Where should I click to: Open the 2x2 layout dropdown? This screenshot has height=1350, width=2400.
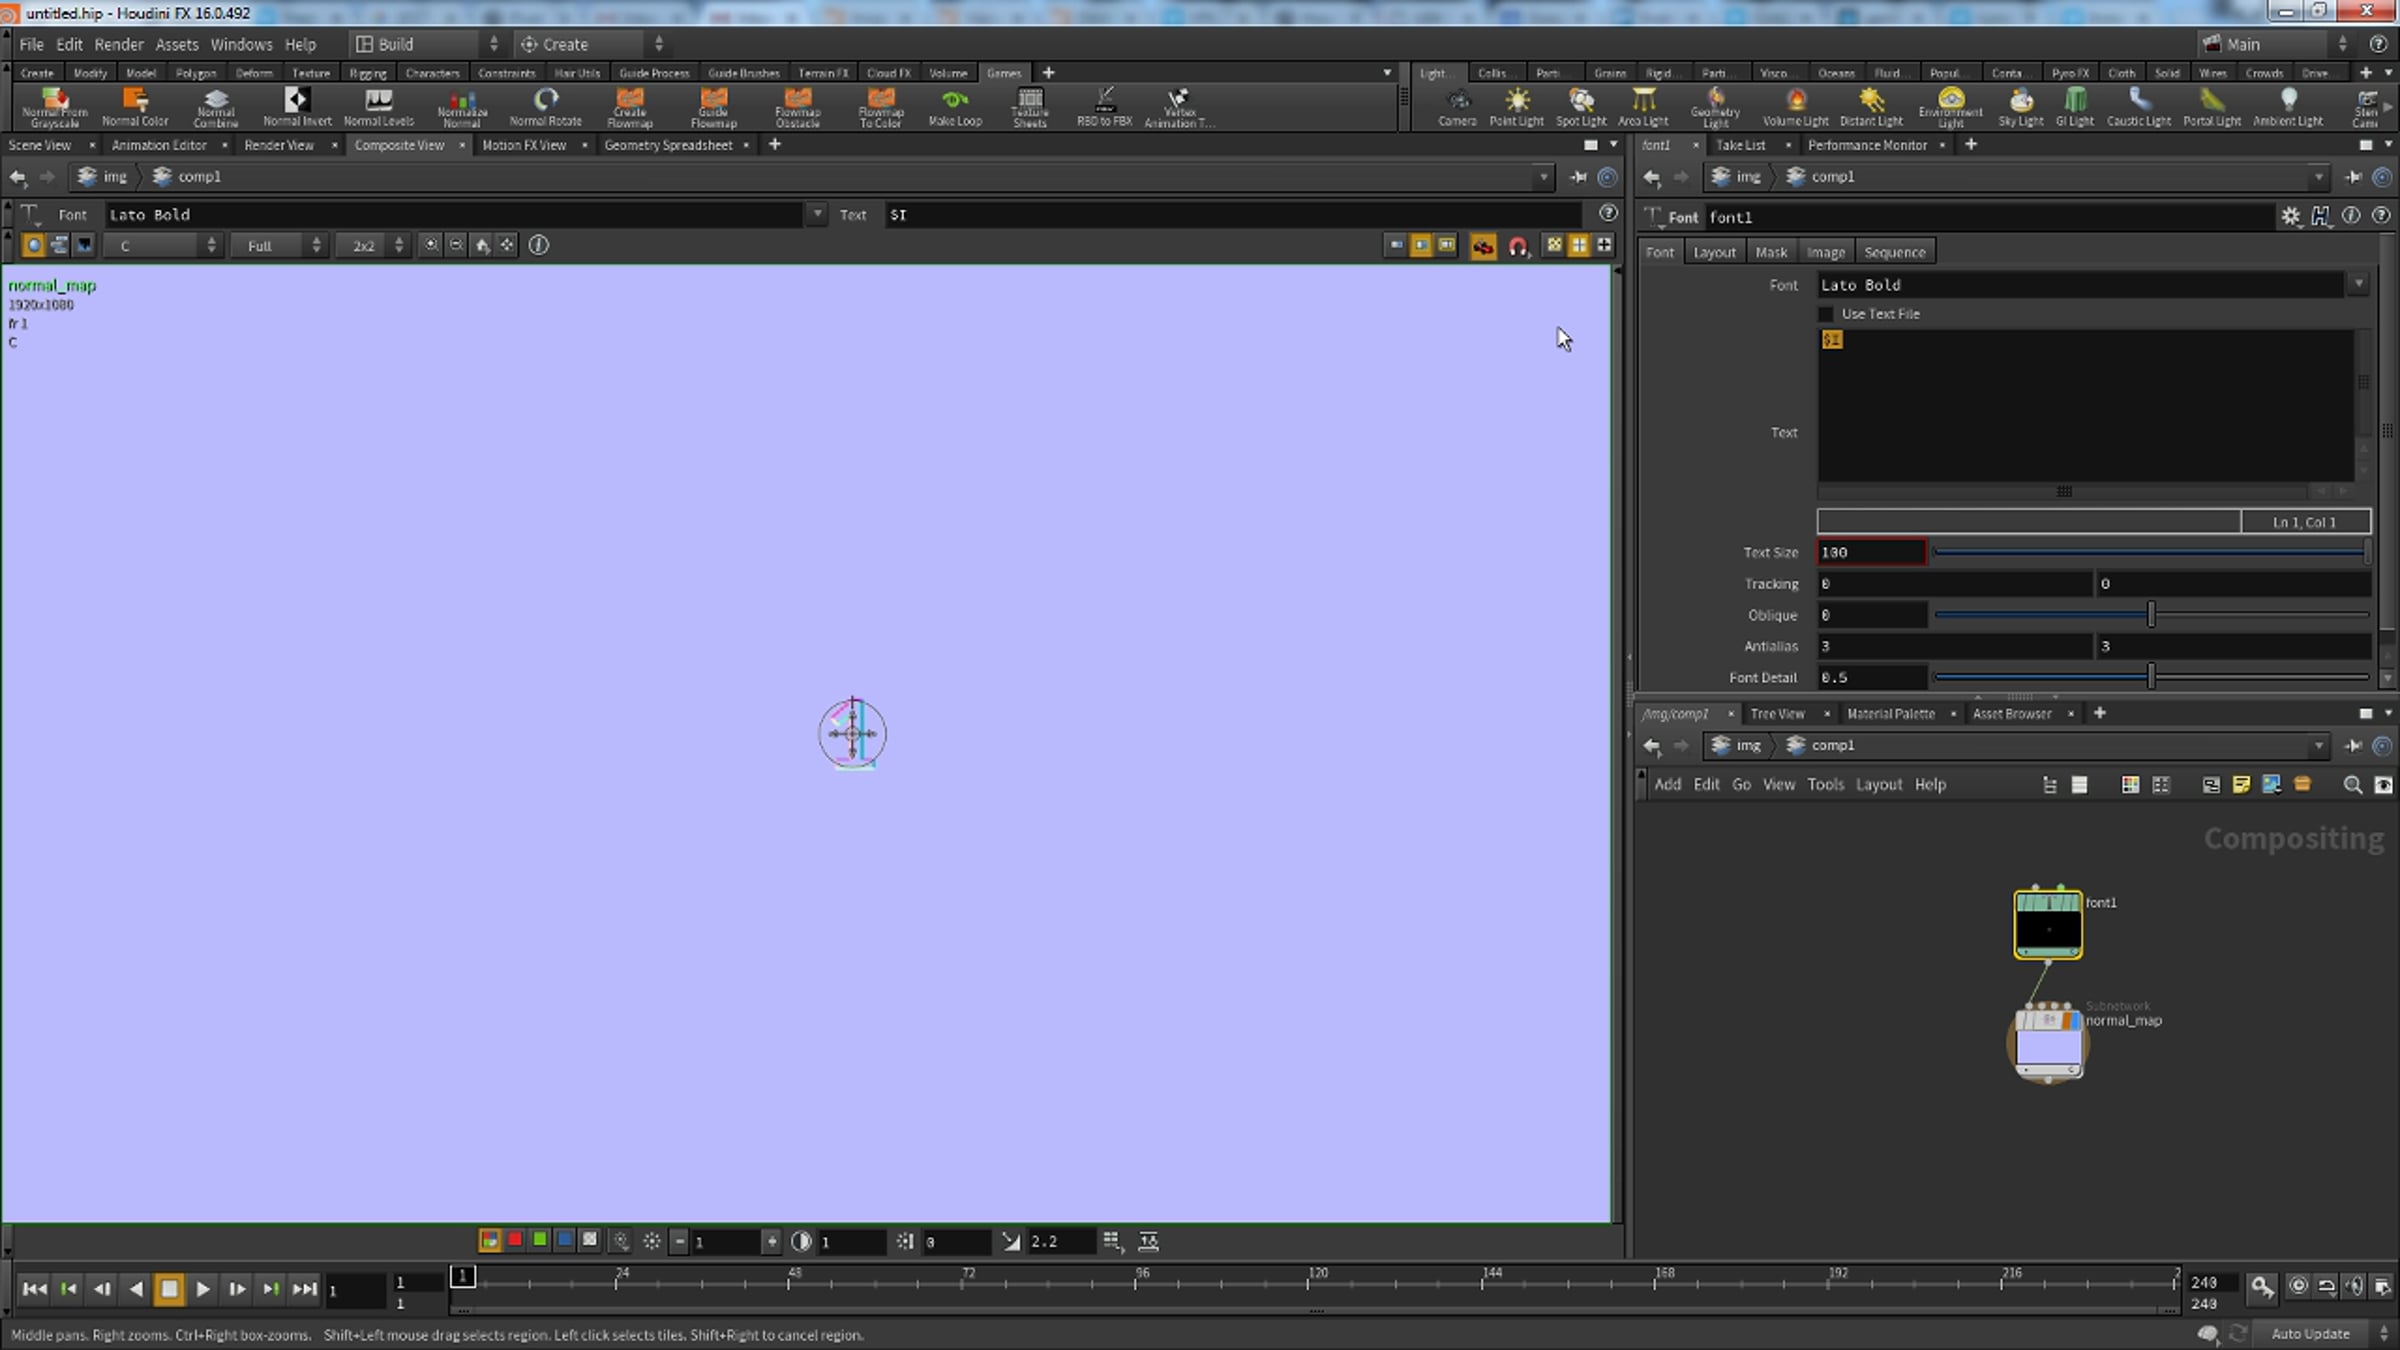pos(372,246)
